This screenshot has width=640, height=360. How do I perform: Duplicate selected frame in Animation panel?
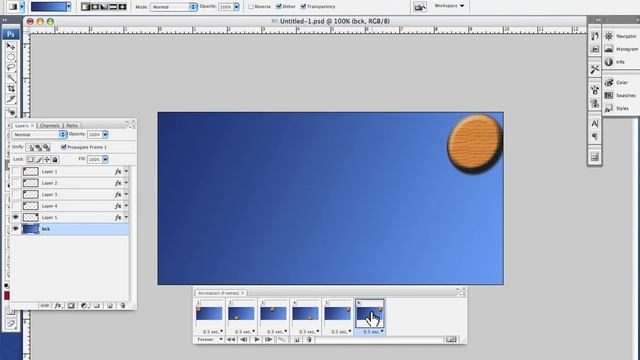[297, 339]
